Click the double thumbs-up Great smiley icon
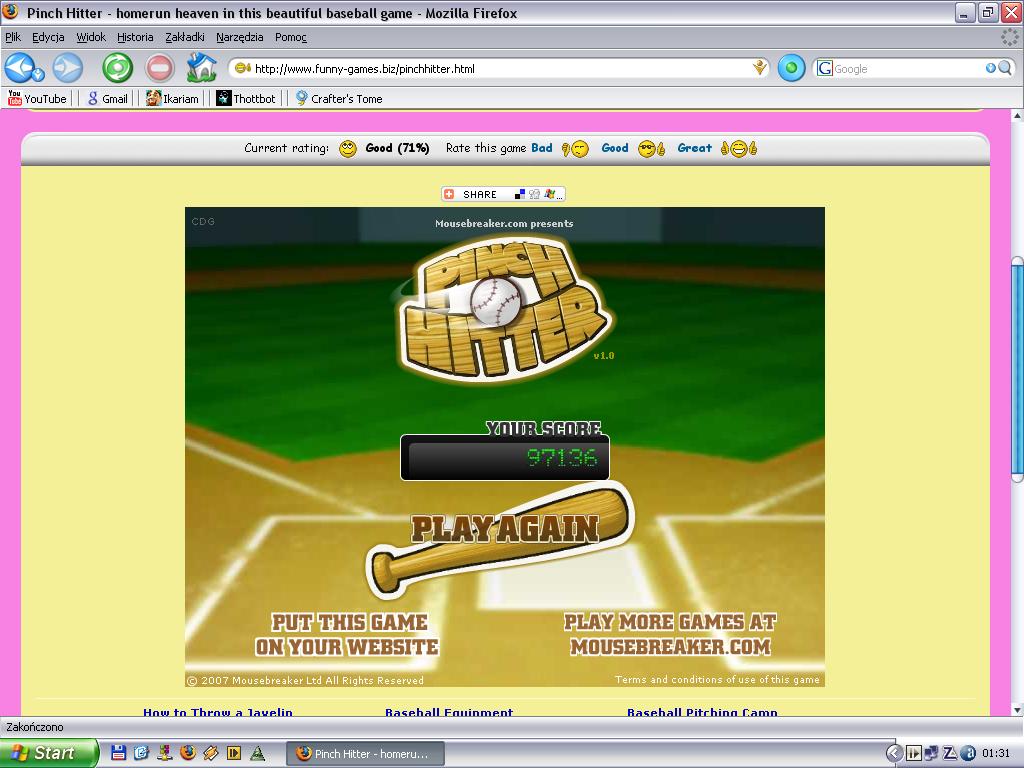Screen dimensions: 1024x768 pyautogui.click(x=739, y=150)
